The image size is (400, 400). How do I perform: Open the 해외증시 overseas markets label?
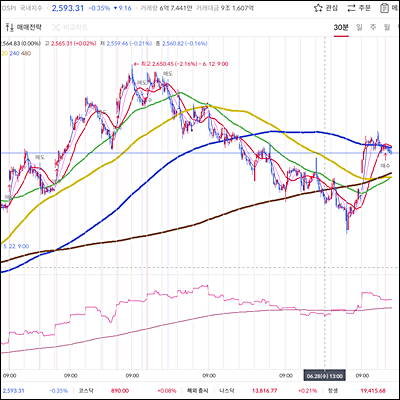[x=197, y=391]
